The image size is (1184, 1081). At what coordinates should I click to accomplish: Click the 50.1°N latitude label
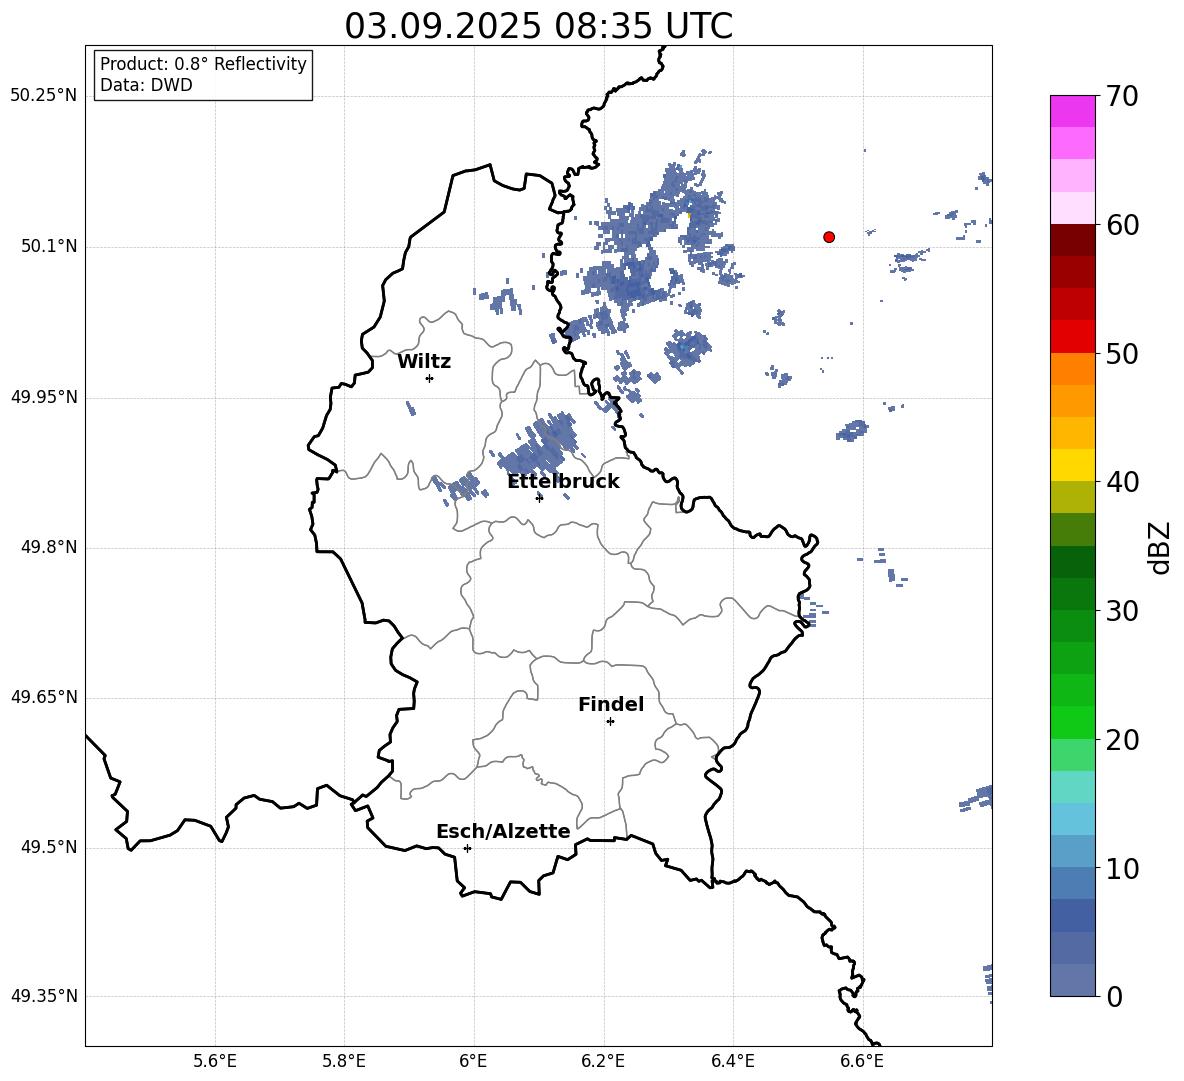[48, 246]
